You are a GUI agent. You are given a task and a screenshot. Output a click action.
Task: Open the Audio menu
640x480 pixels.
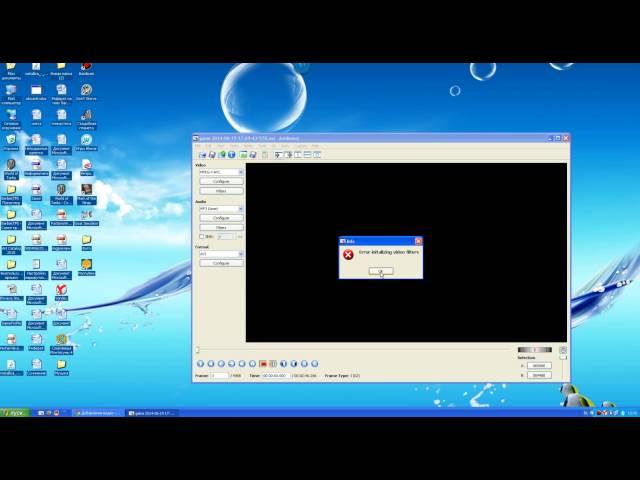248,146
